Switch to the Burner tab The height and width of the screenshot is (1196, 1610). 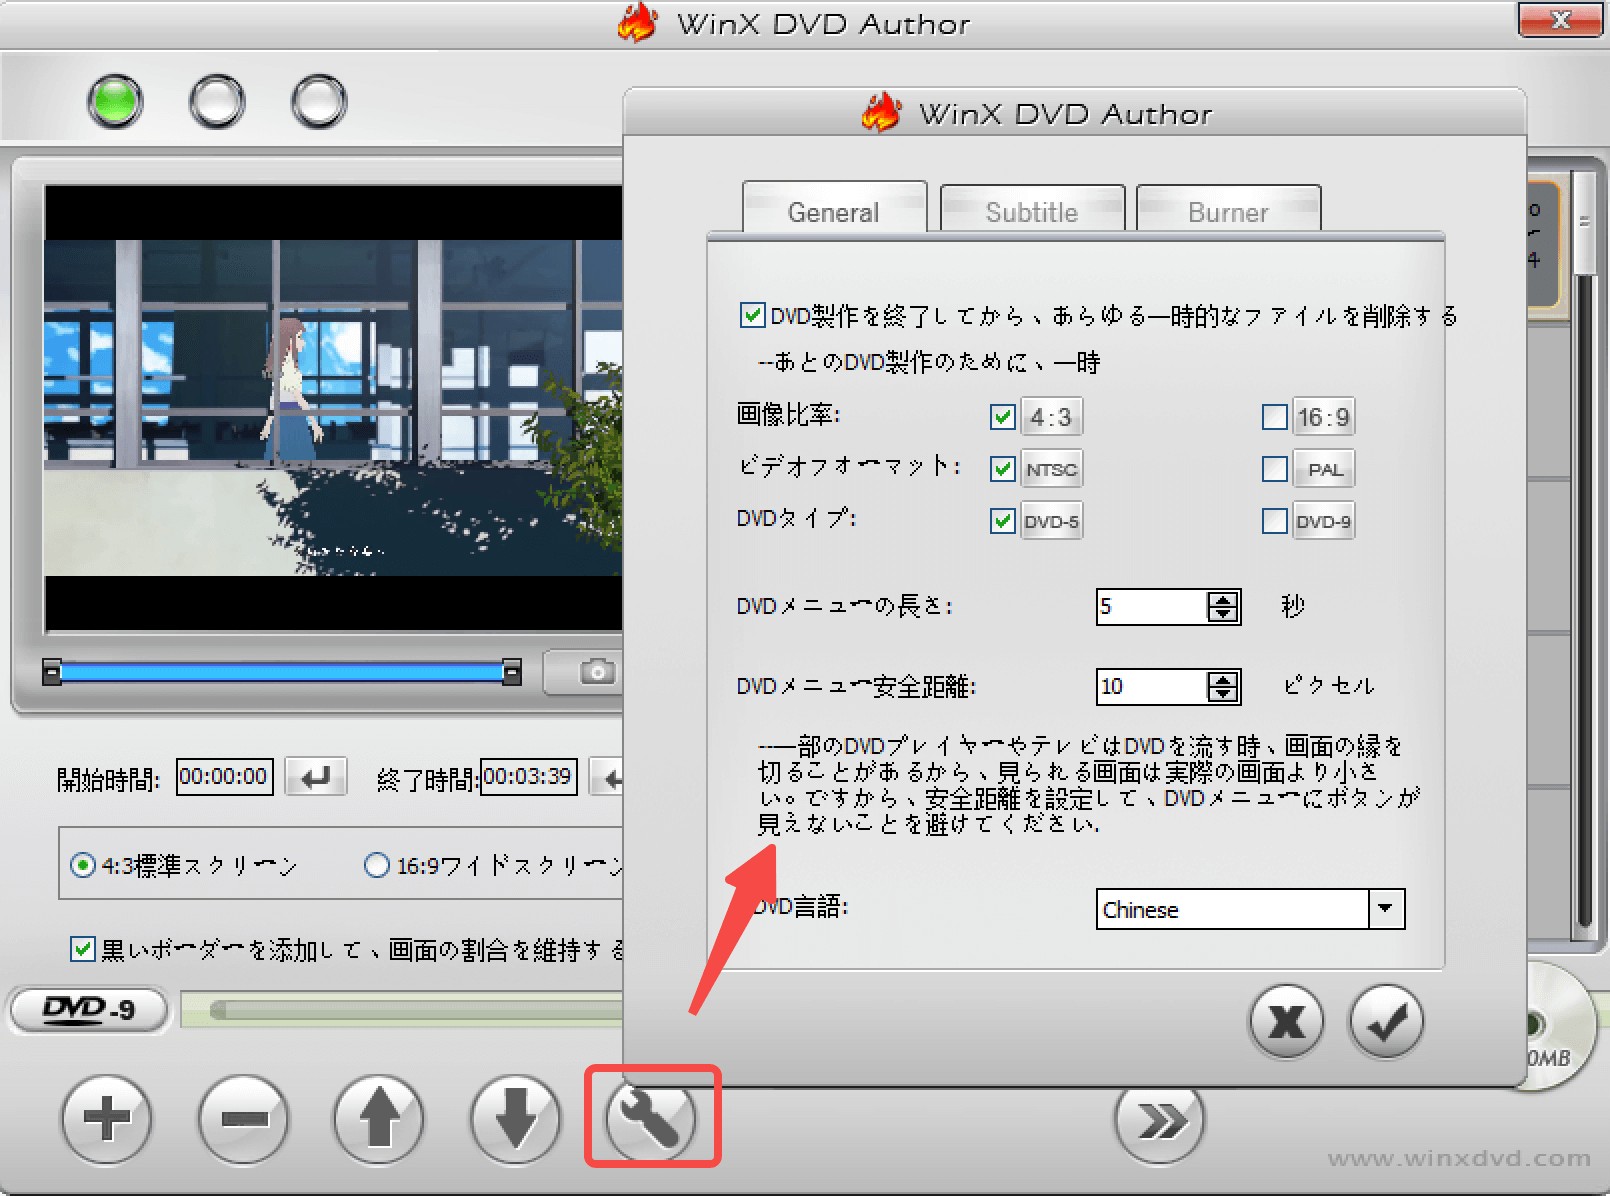point(1228,209)
